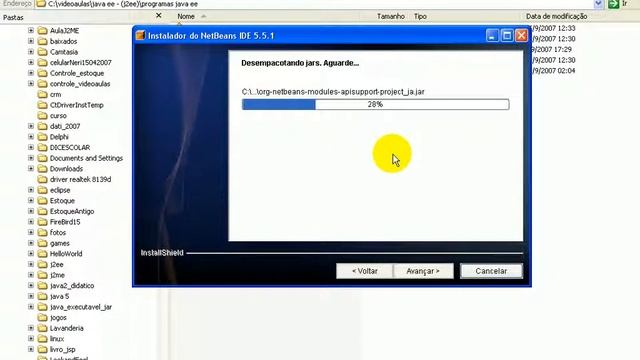The height and width of the screenshot is (360, 640).
Task: Expand the FireBird15 folder node
Action: coord(31,222)
